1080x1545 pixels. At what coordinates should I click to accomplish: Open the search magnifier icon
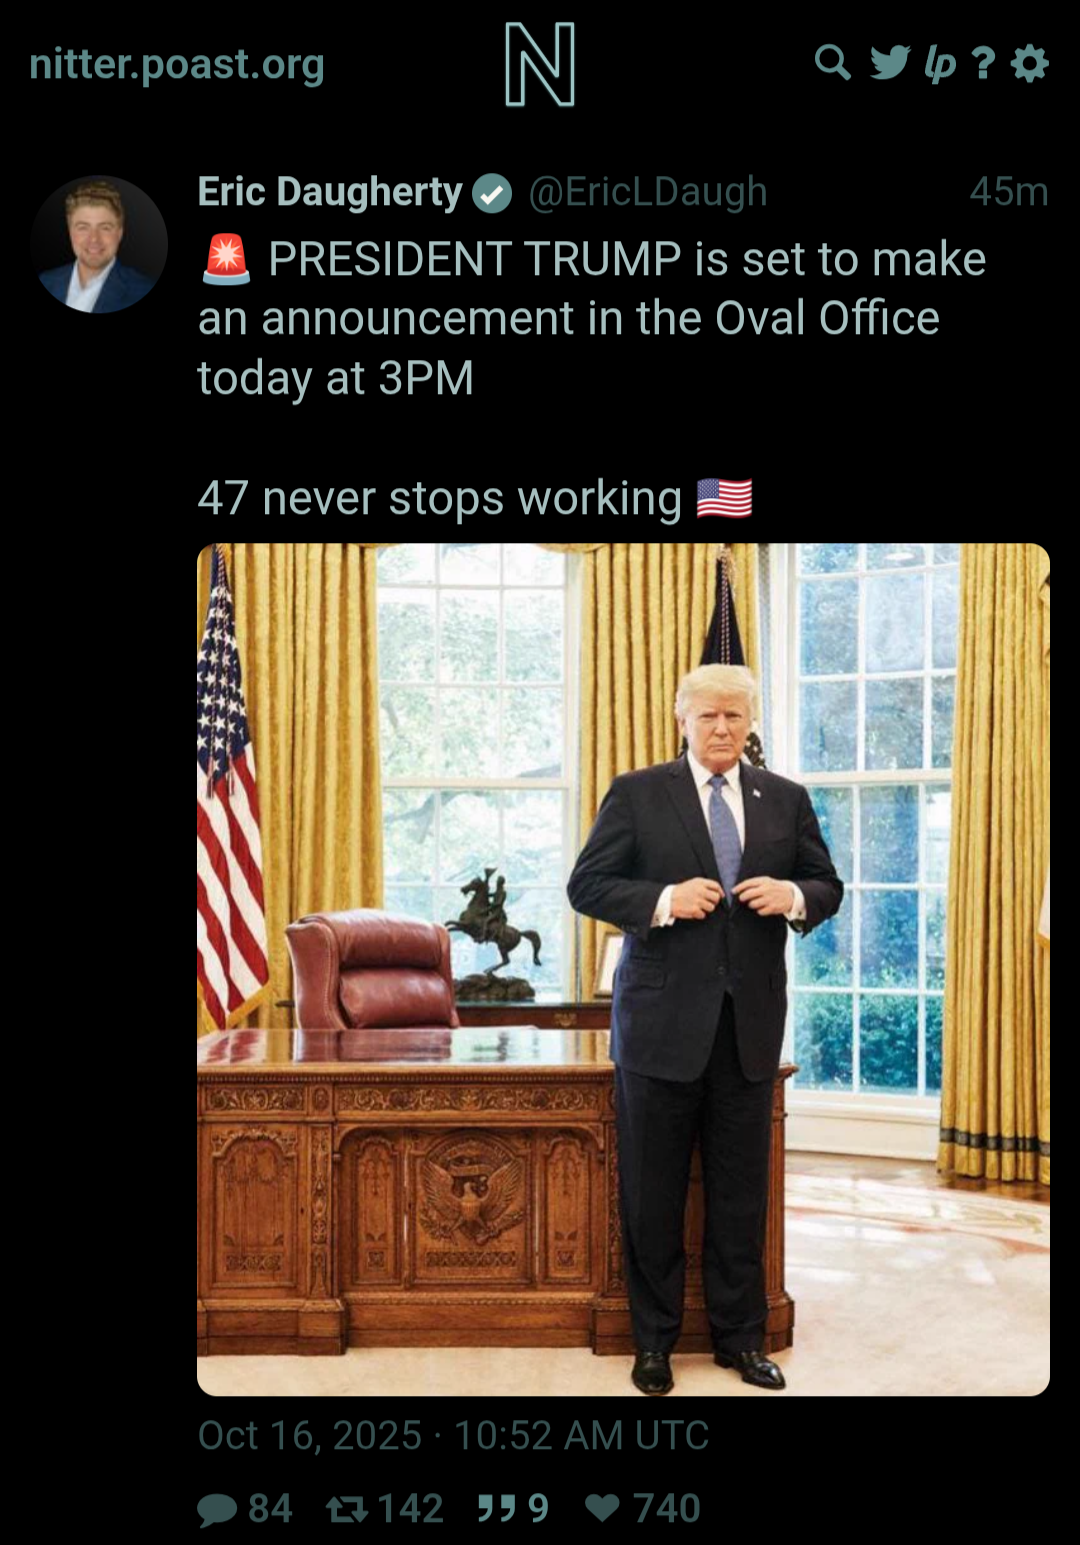(832, 63)
